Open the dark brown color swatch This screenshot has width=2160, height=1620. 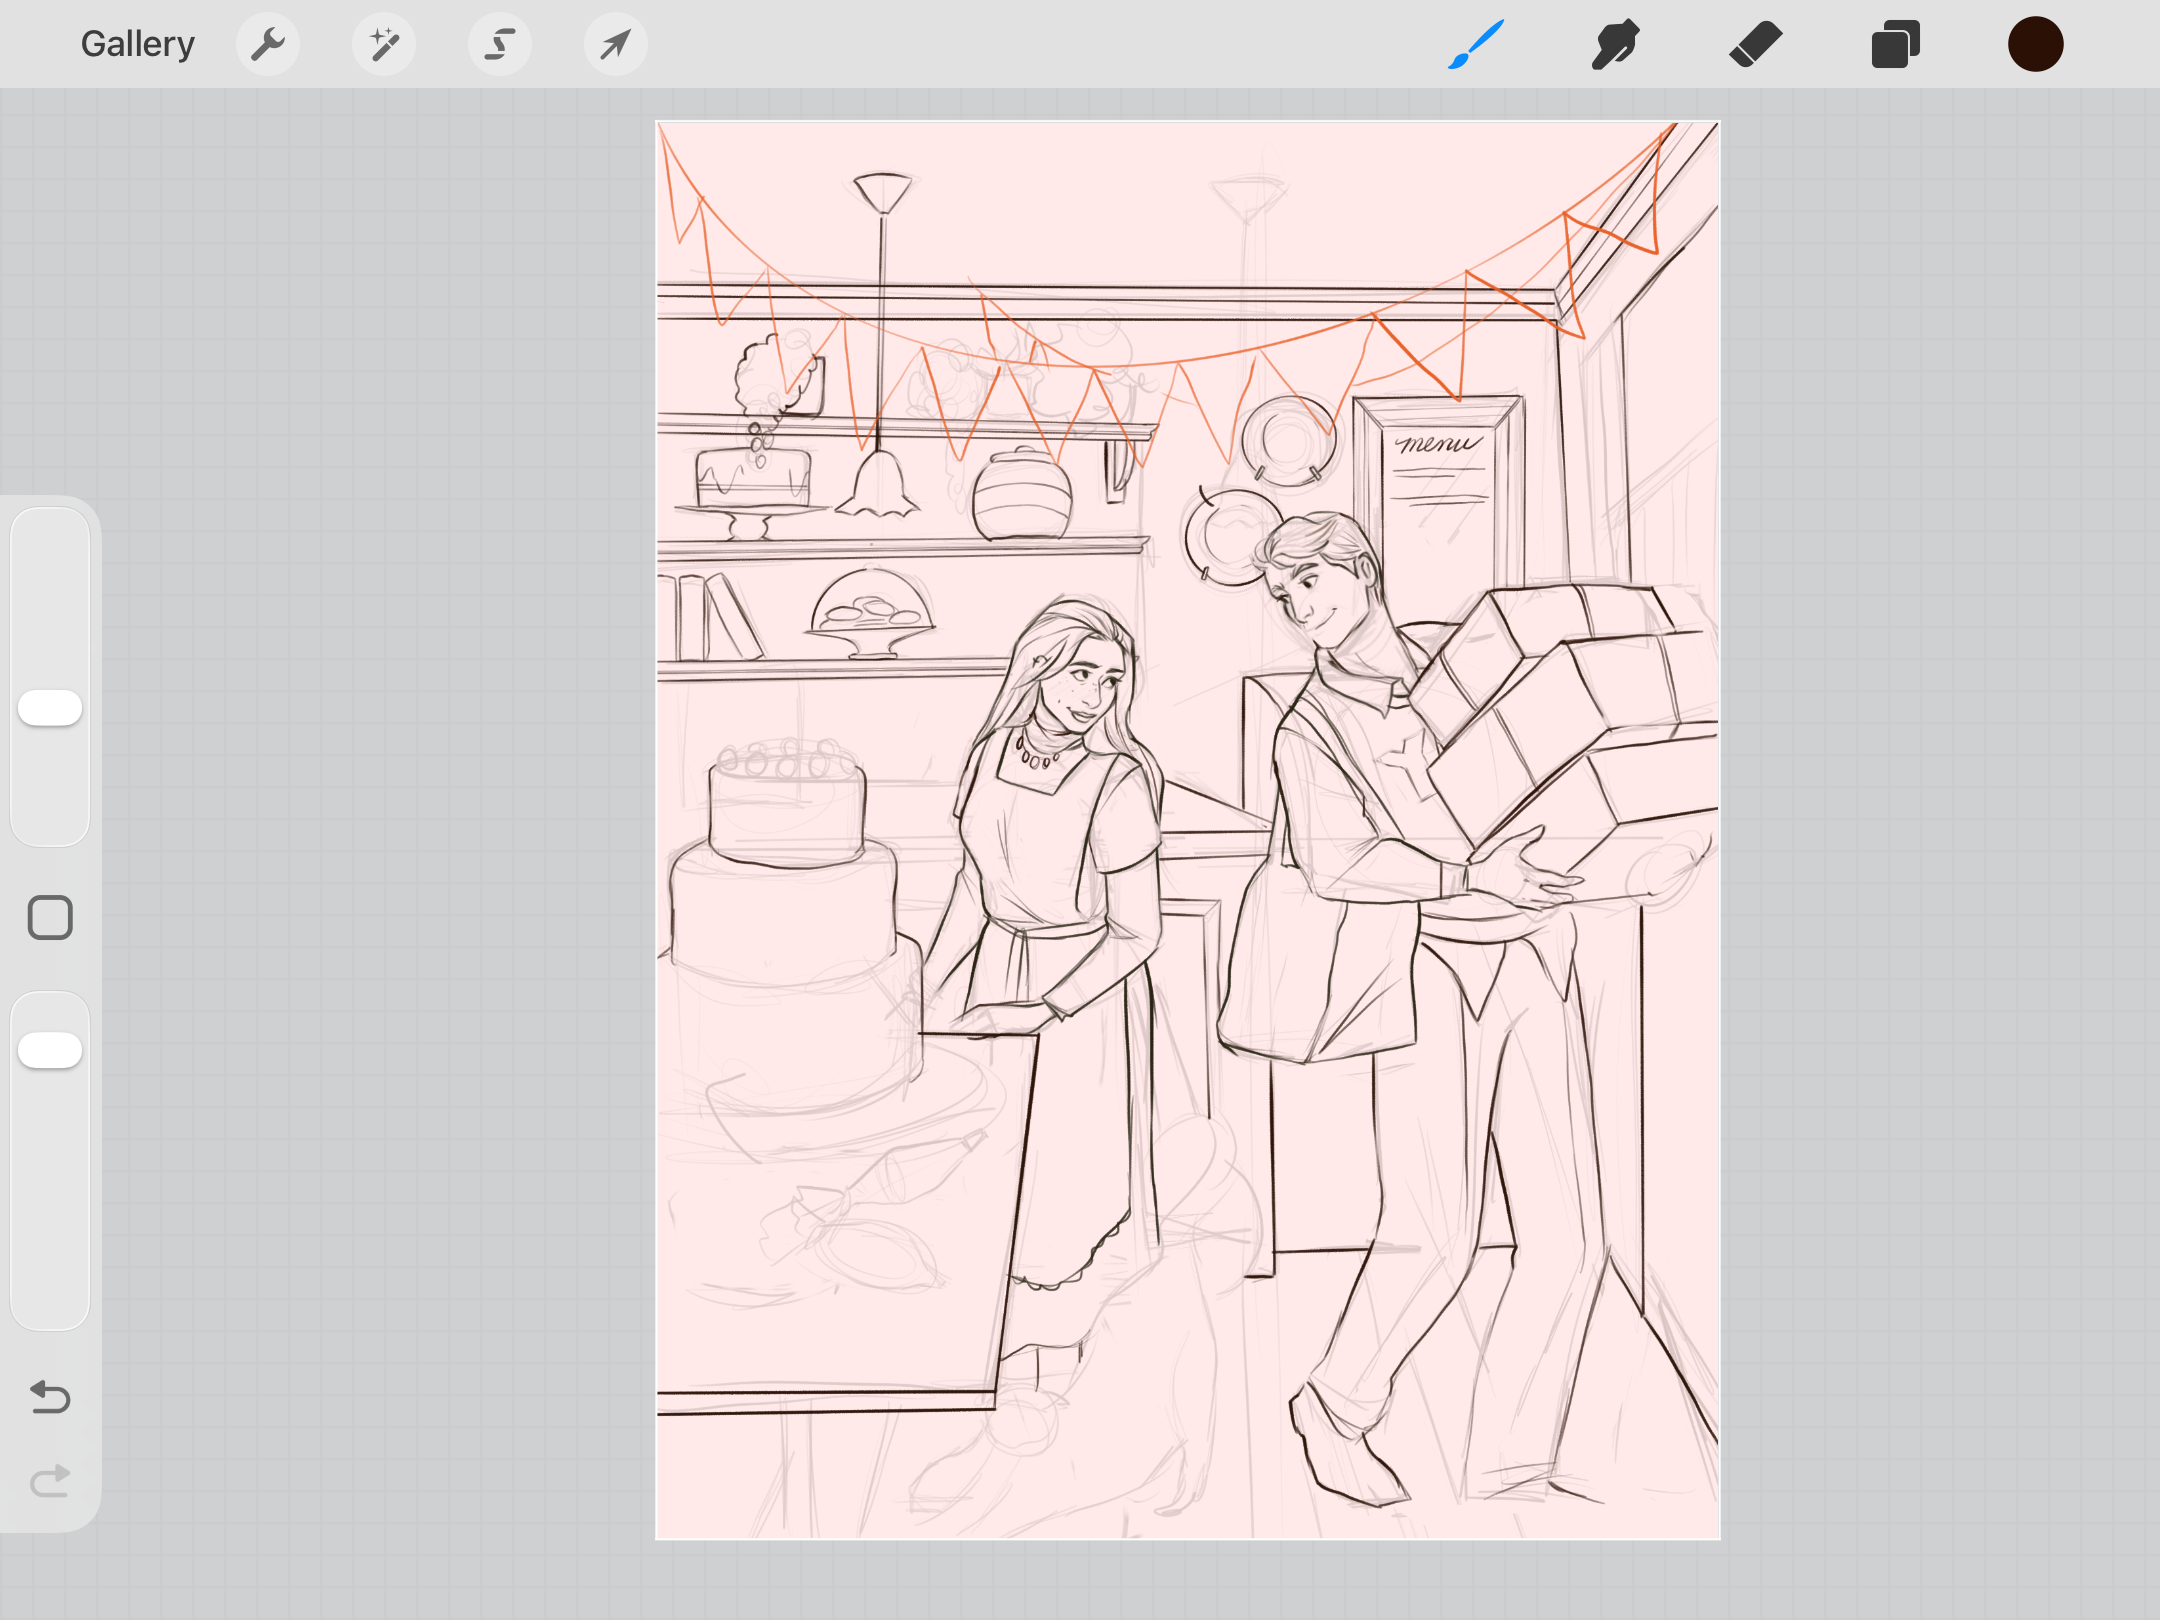click(2036, 44)
